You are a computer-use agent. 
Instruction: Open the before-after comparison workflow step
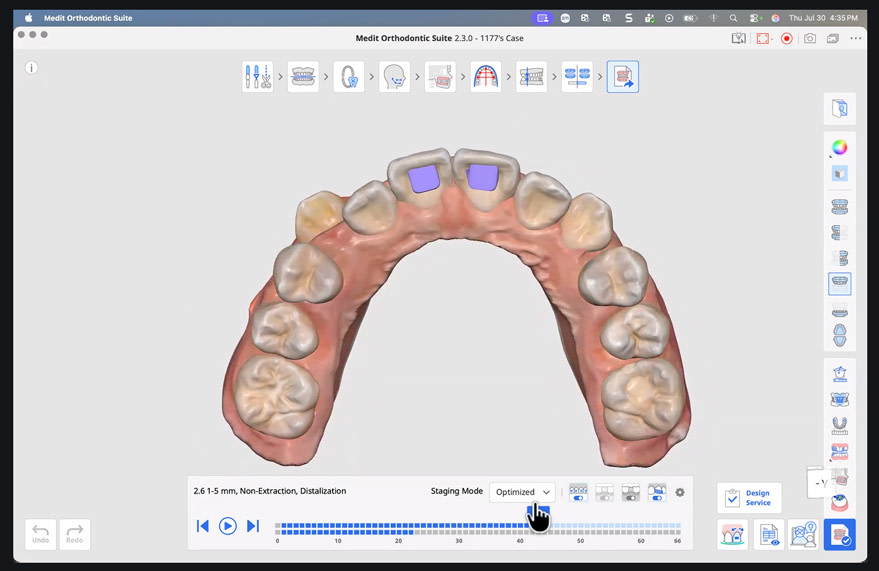pos(577,77)
